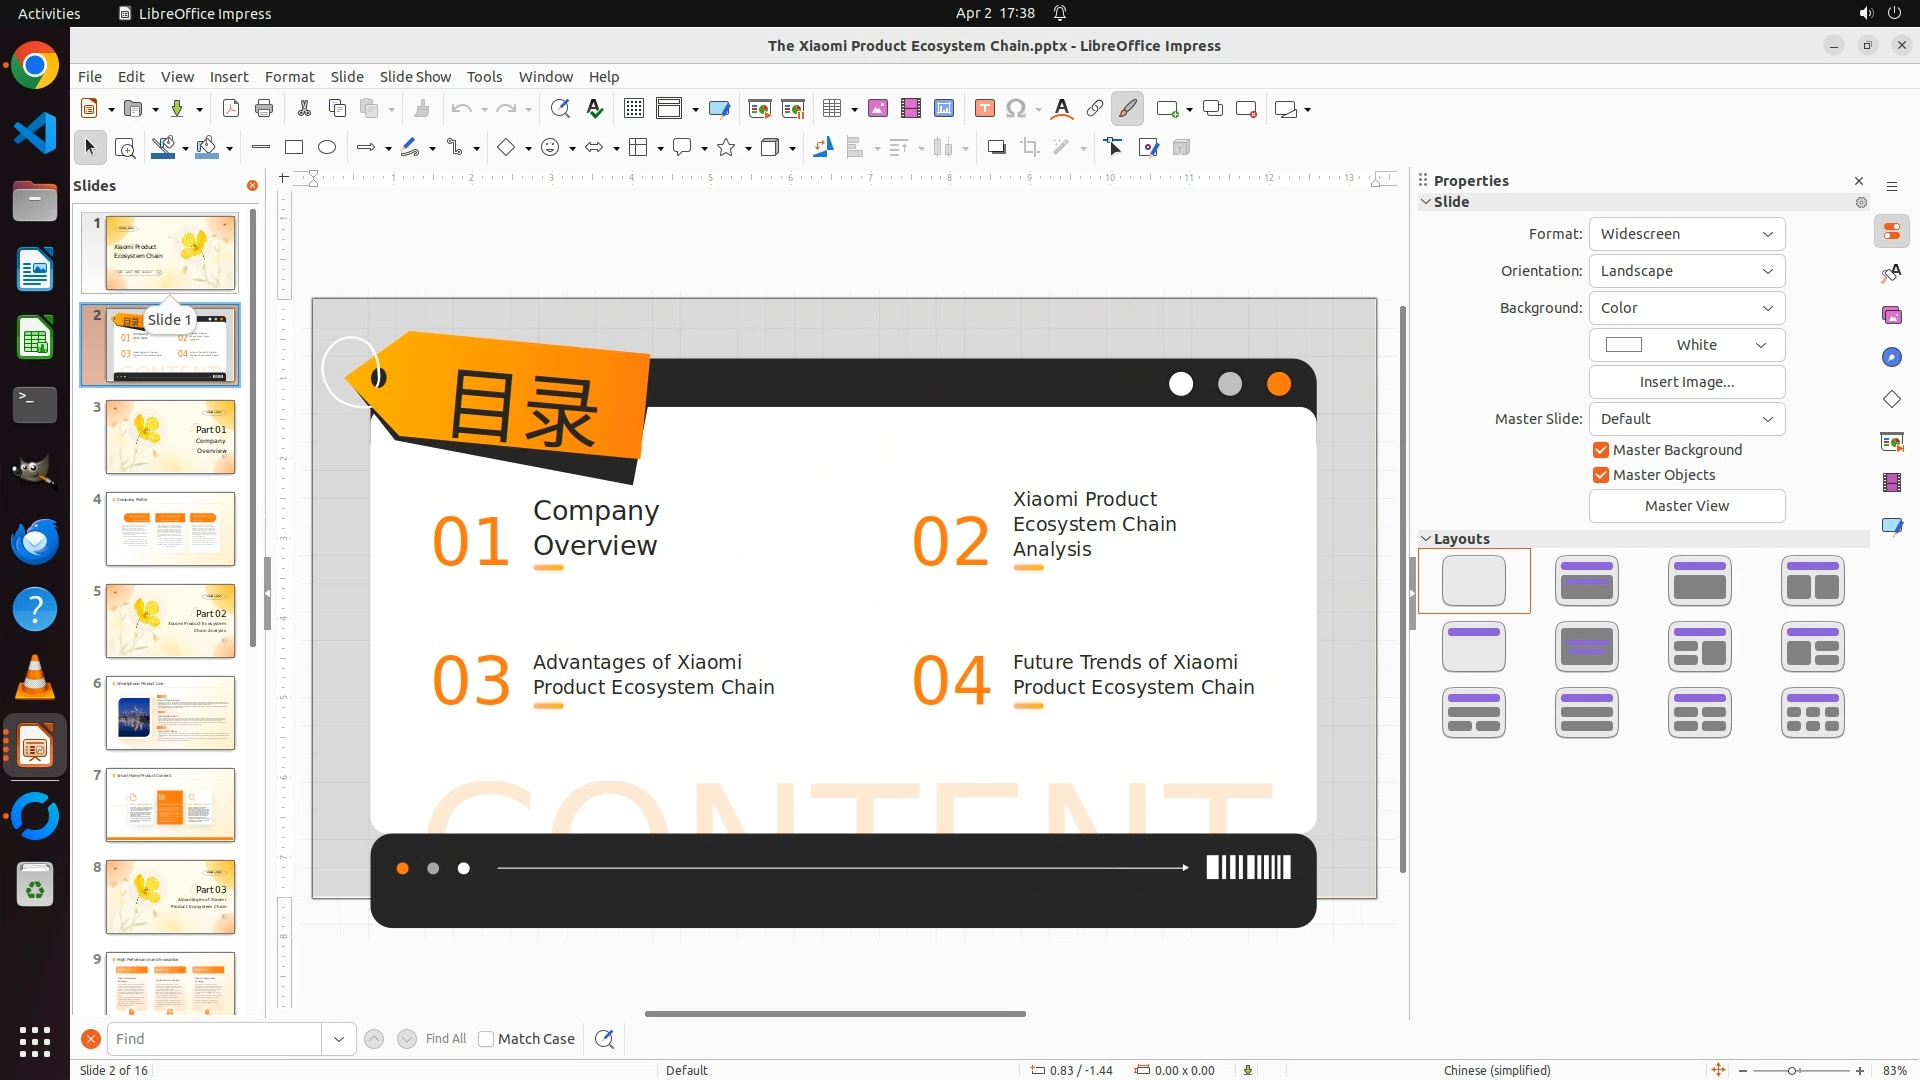Click the Insert Special Character icon
1920x1080 pixels.
click(x=1016, y=109)
